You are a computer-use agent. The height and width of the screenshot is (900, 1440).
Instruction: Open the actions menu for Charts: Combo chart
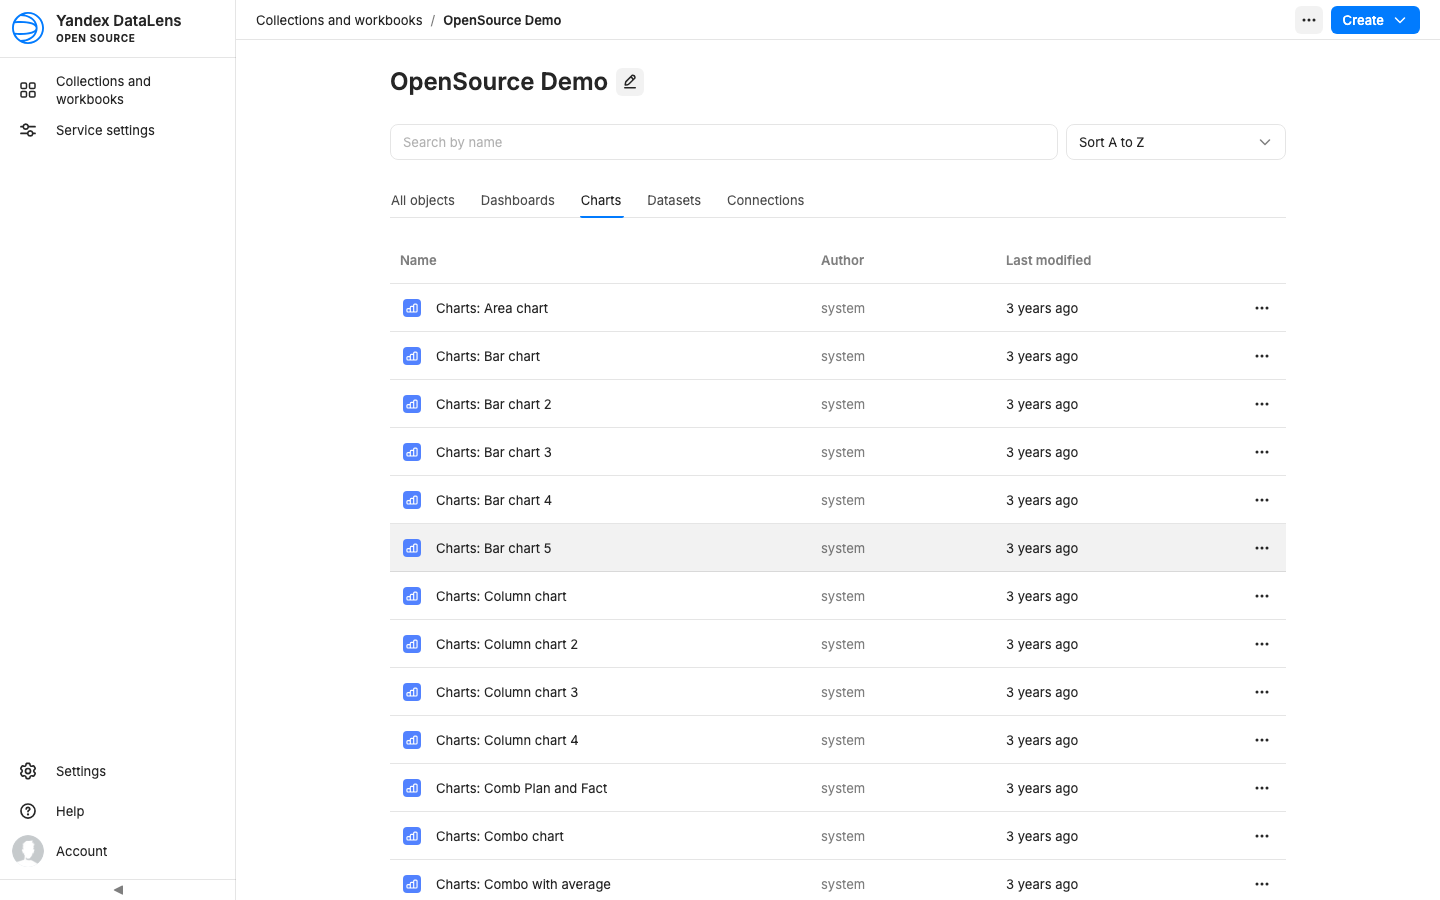click(x=1262, y=836)
